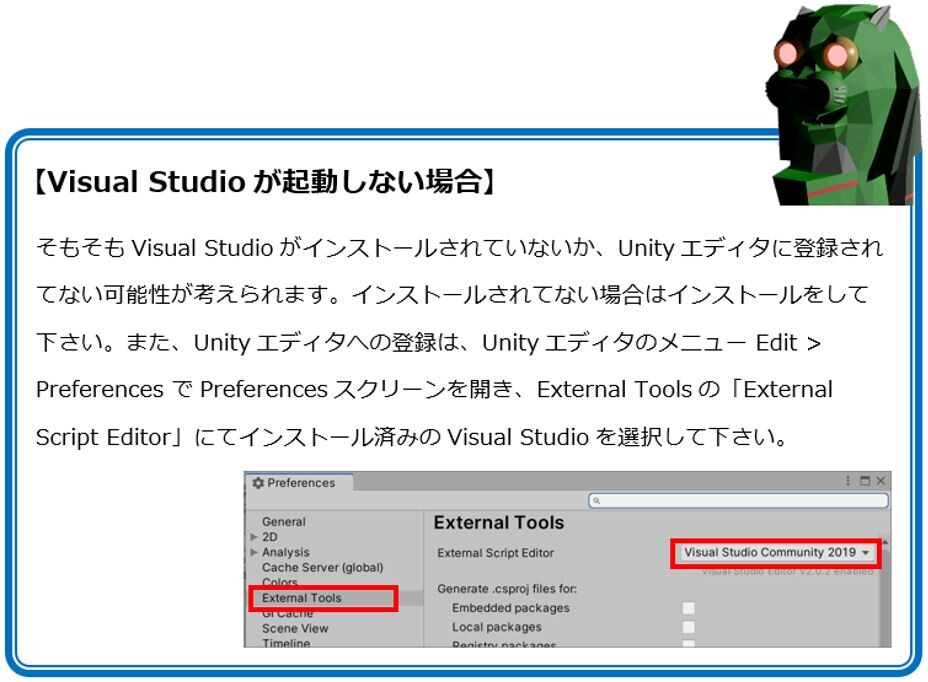Maximize the Preferences window
The image size is (928, 682).
[865, 480]
